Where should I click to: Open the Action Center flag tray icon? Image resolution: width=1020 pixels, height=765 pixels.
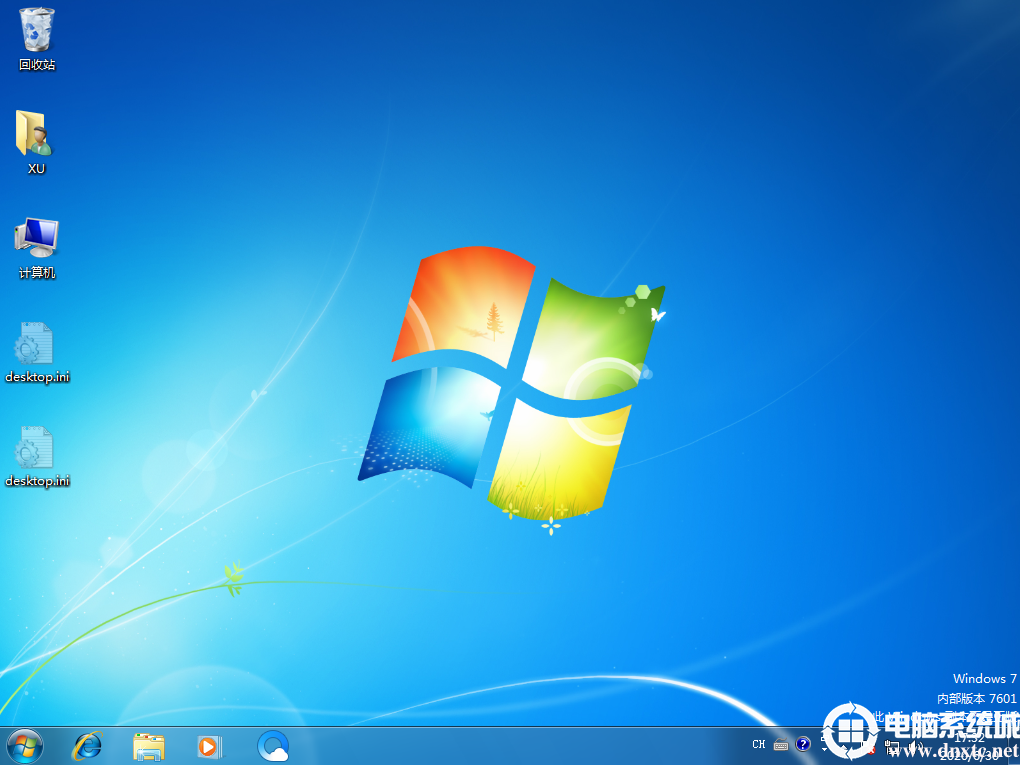[870, 746]
